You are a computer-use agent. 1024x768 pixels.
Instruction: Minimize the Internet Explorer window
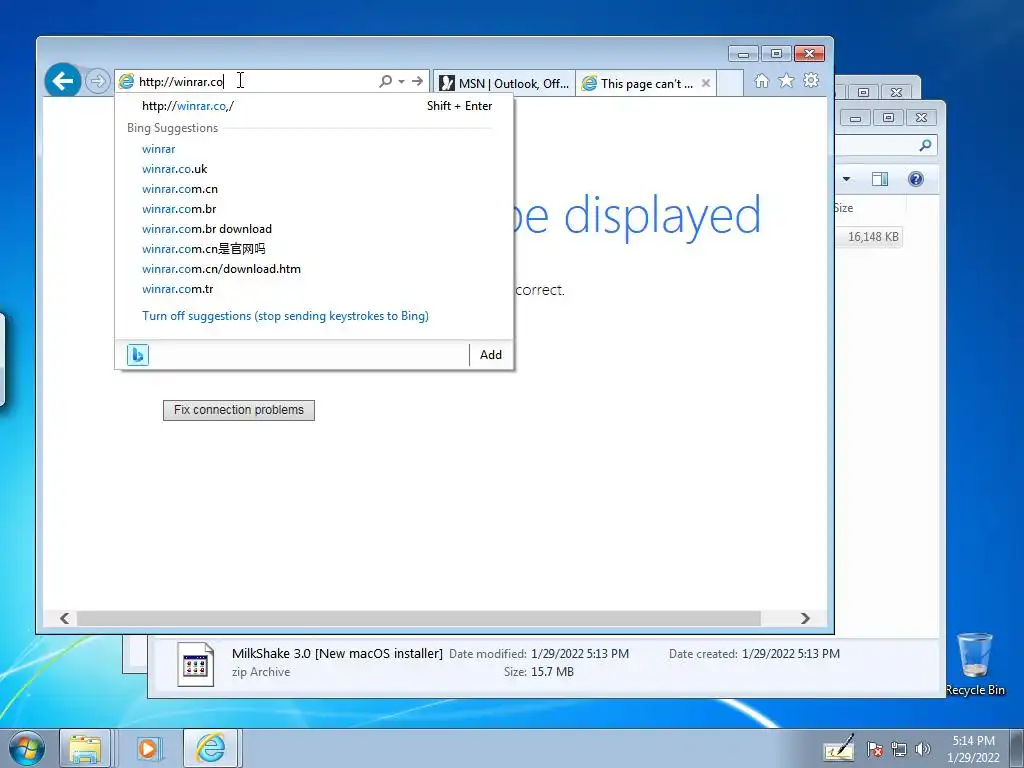coord(743,54)
